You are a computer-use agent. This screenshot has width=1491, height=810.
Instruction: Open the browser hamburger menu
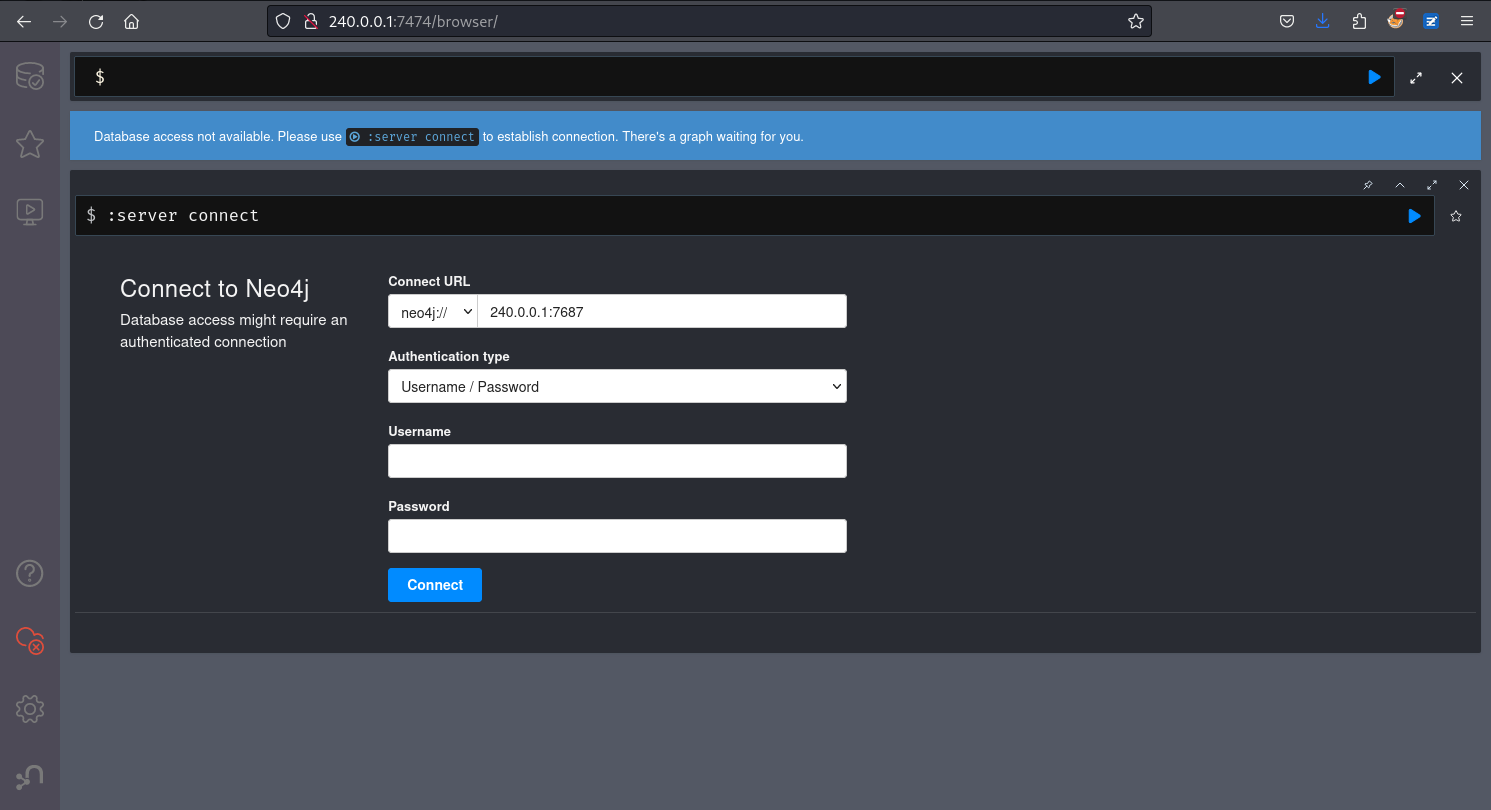pos(1467,21)
